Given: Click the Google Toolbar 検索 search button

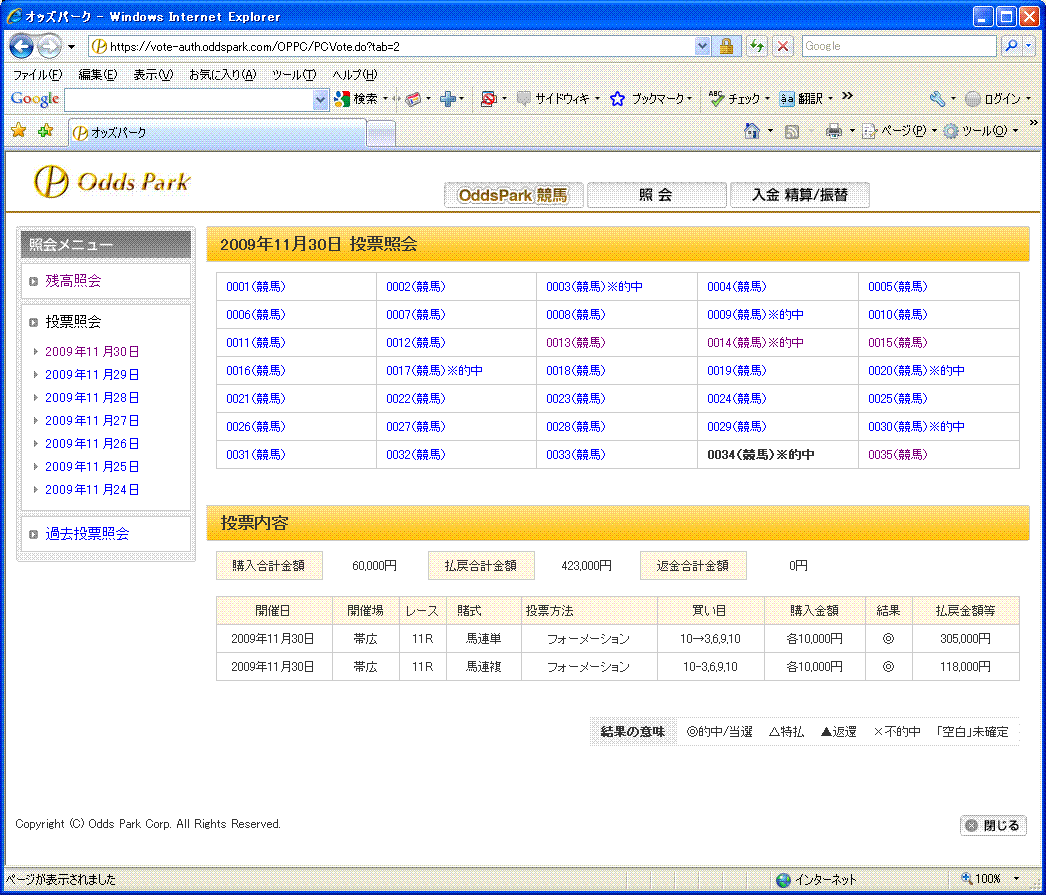Looking at the screenshot, I should [x=356, y=99].
